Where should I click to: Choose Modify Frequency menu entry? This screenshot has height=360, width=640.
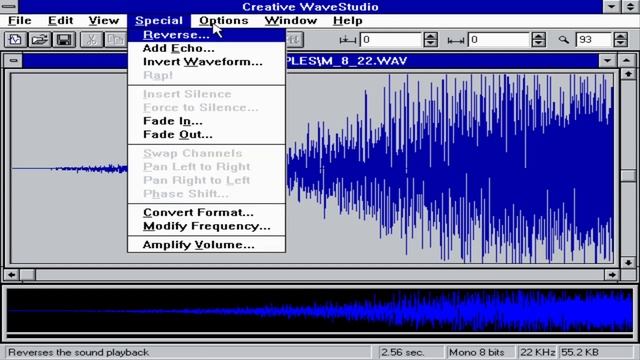[207, 226]
